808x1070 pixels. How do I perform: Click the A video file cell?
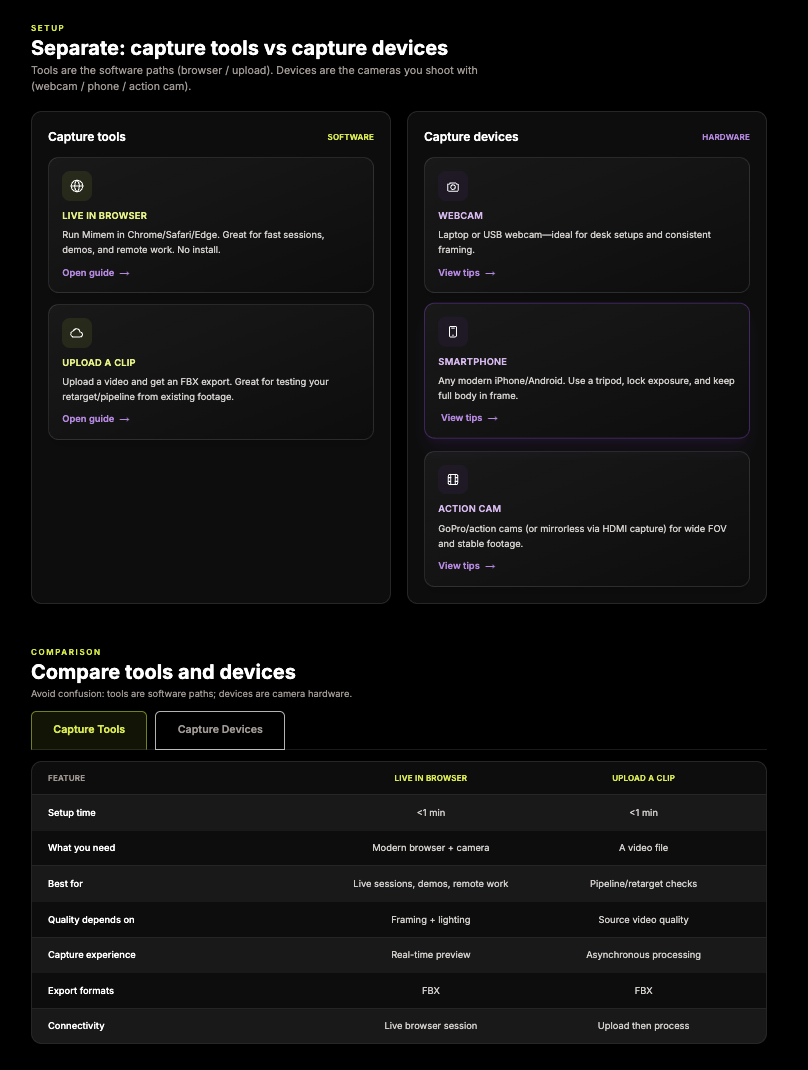pos(644,848)
